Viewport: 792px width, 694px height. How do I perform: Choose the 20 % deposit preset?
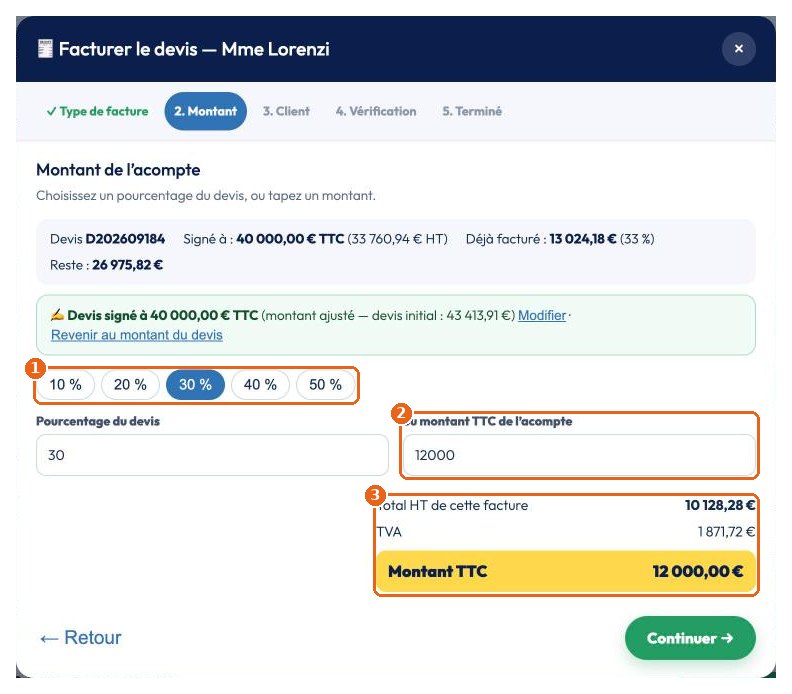(x=130, y=385)
